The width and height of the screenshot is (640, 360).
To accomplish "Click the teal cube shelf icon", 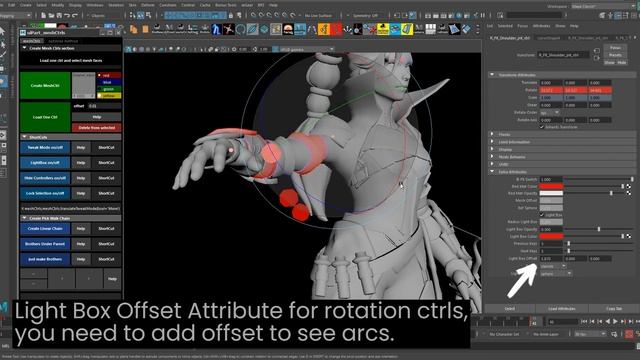I will (x=264, y=29).
